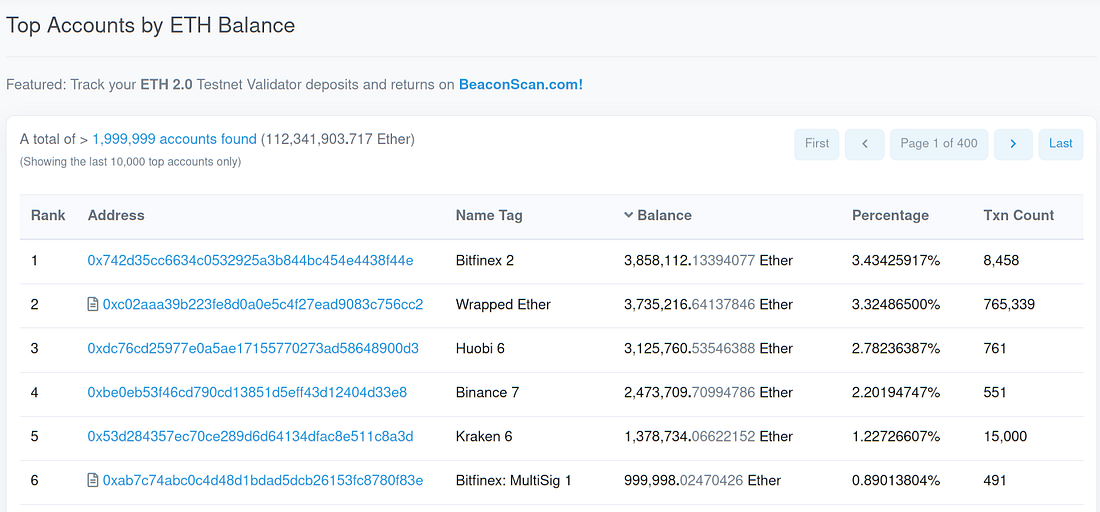
Task: Click txn count 491
Action: tap(995, 480)
